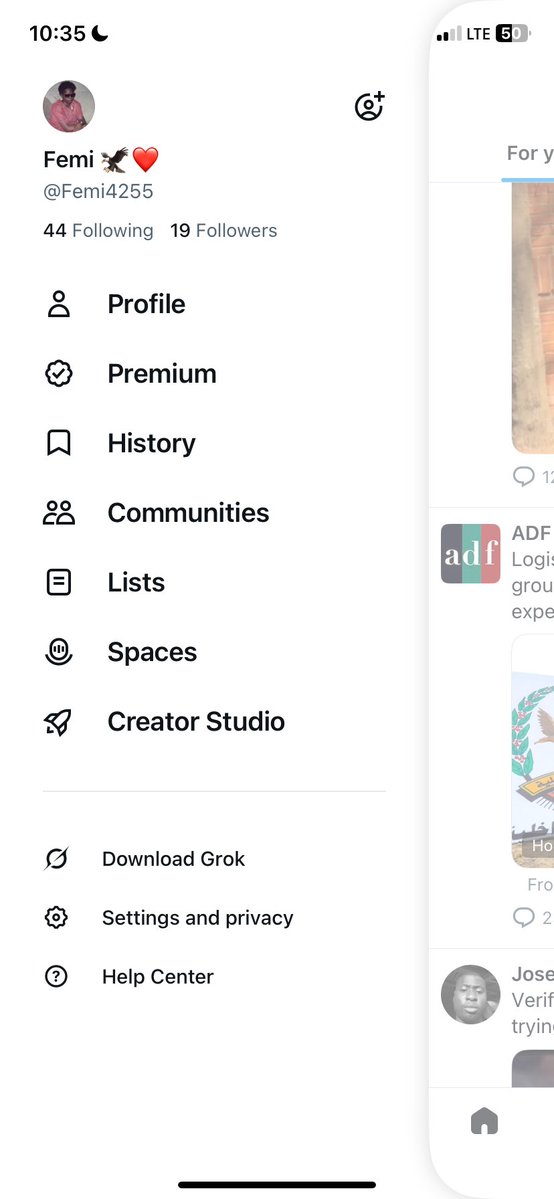554x1199 pixels.
Task: Tap the ADF account name in feed
Action: click(x=532, y=533)
